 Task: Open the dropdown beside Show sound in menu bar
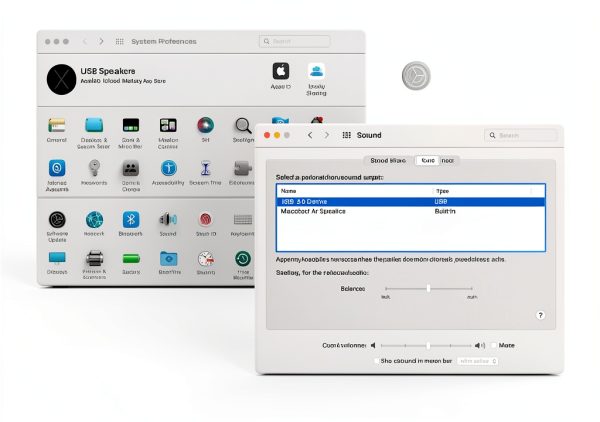(x=478, y=361)
